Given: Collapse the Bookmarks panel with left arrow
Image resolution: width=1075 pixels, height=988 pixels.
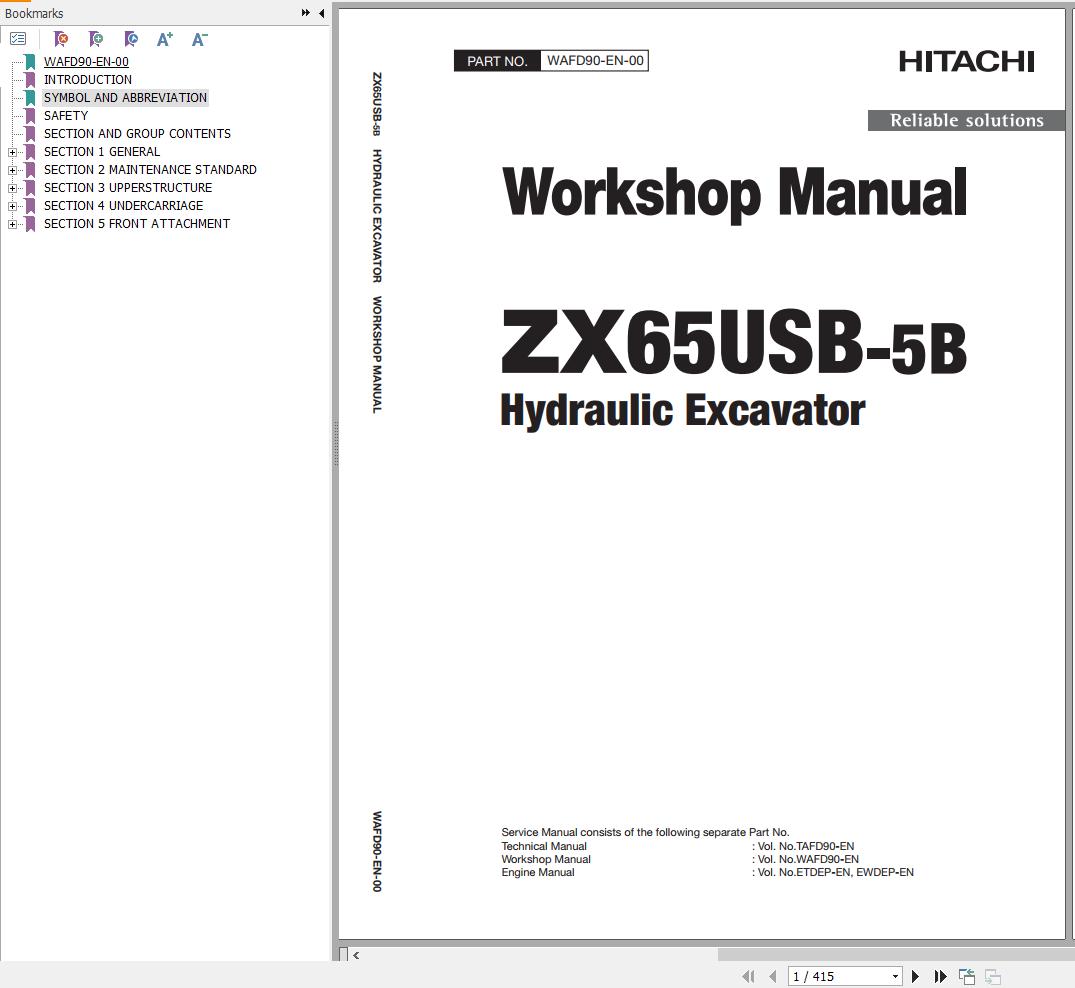Looking at the screenshot, I should [322, 12].
